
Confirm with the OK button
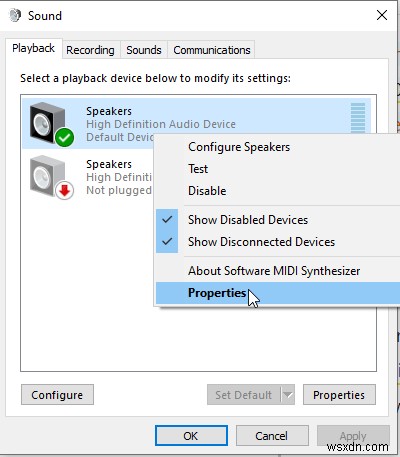pyautogui.click(x=191, y=436)
